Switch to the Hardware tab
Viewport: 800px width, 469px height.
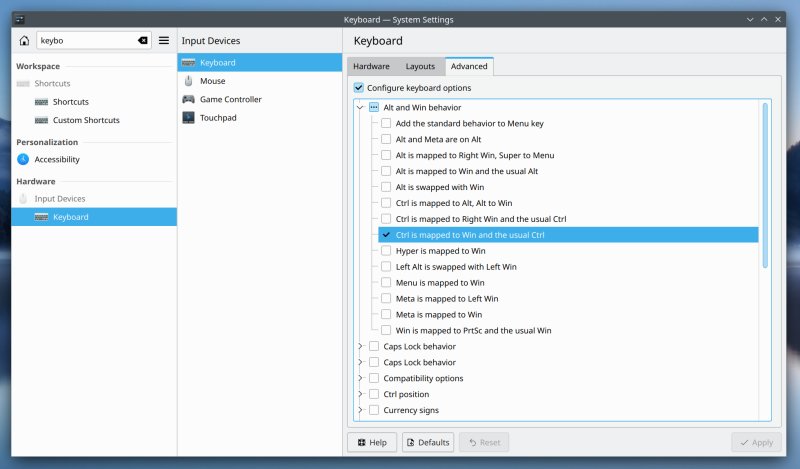coord(371,67)
